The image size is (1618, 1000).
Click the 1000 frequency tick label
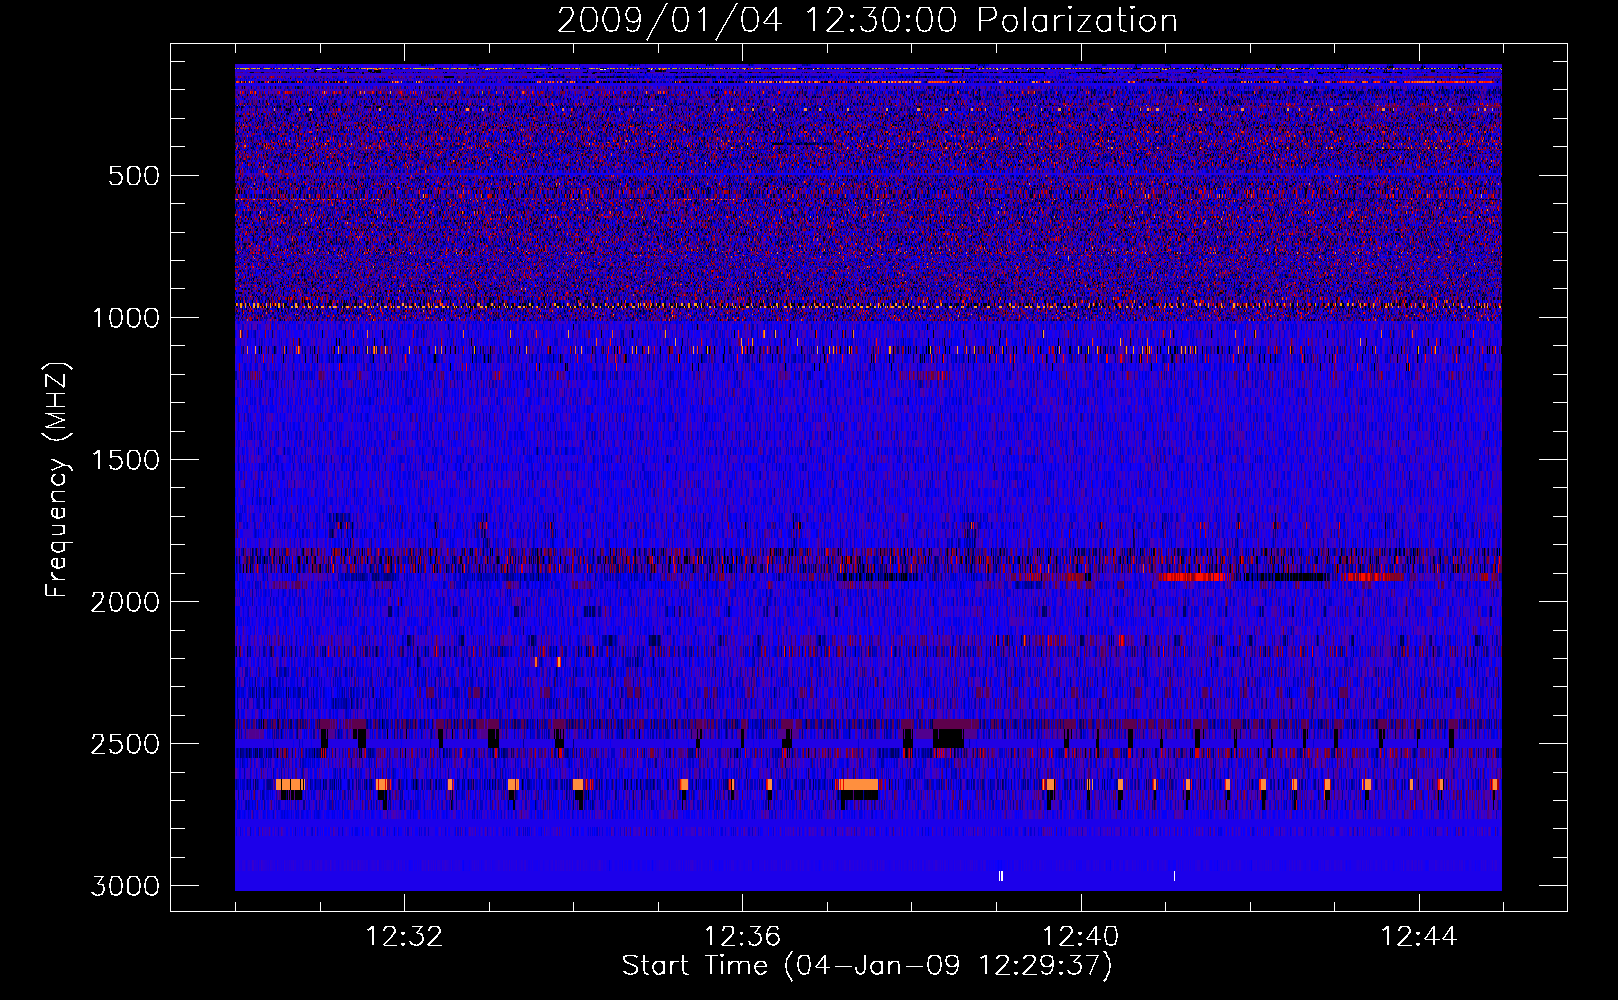pos(125,318)
